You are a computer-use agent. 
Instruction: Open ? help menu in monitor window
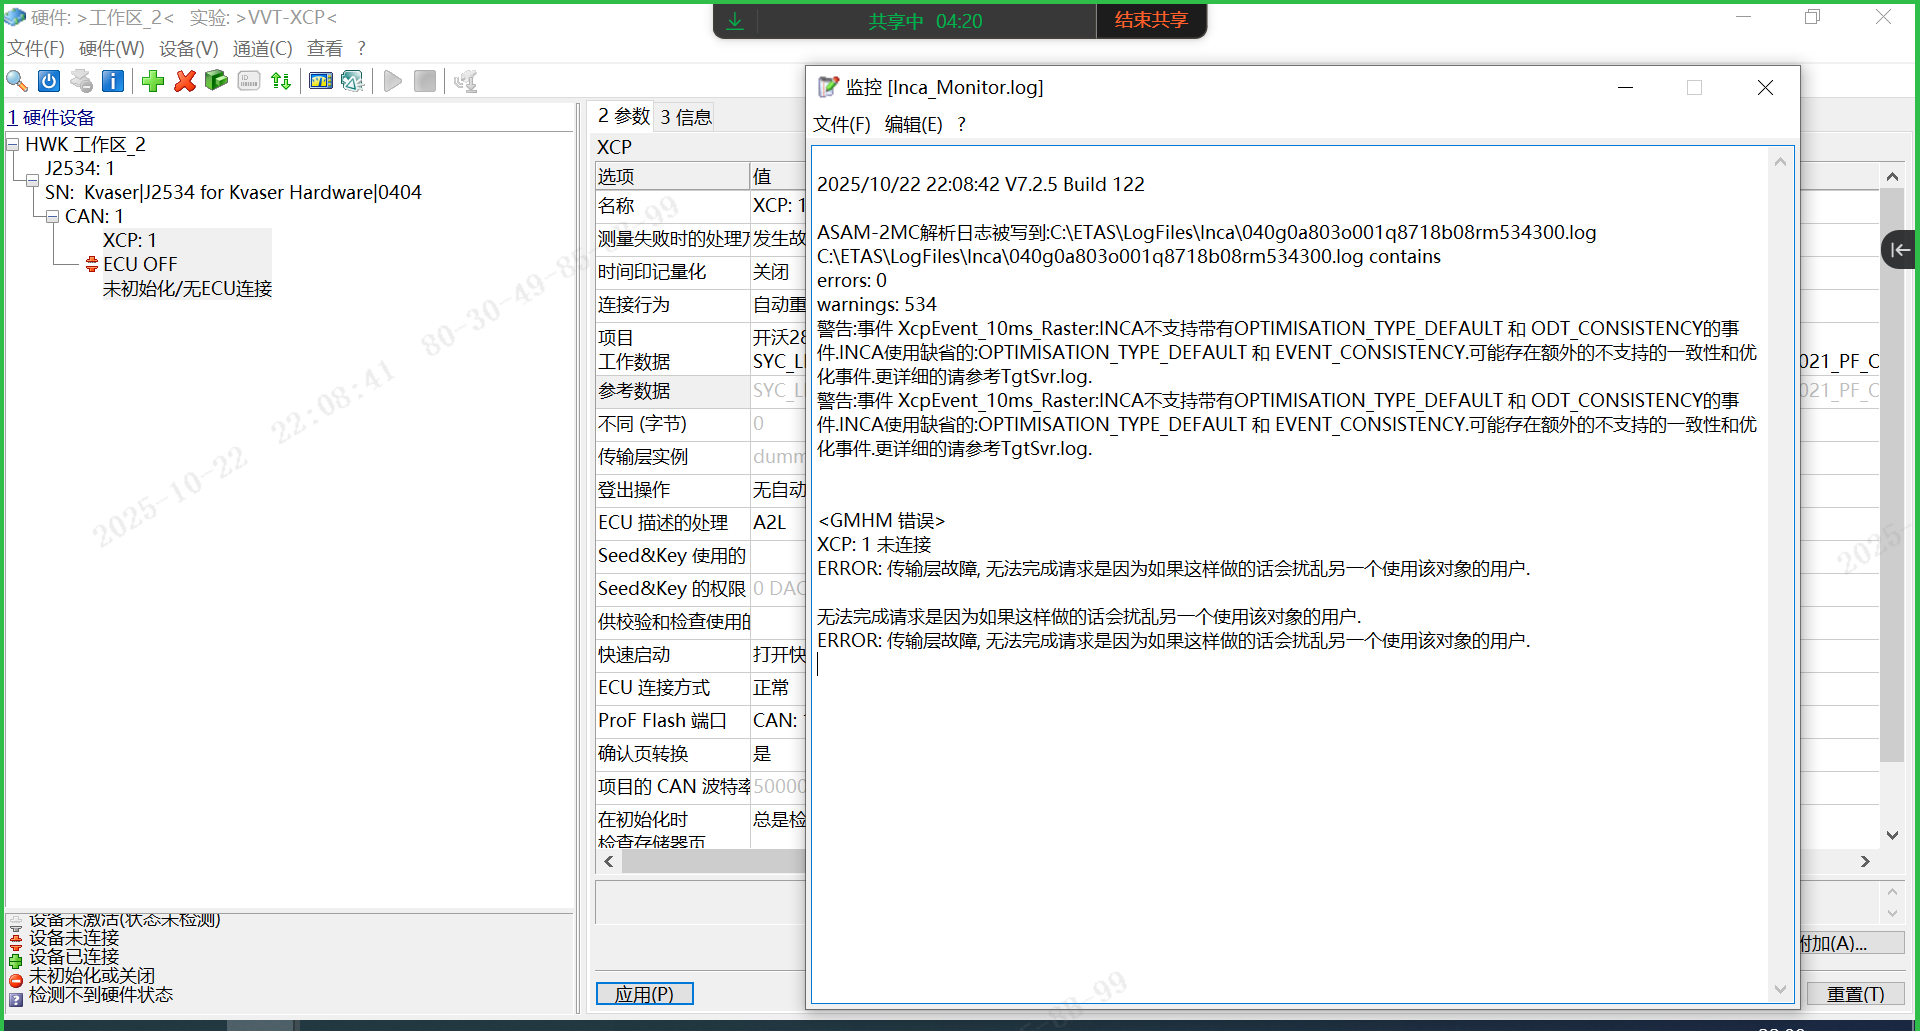[962, 124]
